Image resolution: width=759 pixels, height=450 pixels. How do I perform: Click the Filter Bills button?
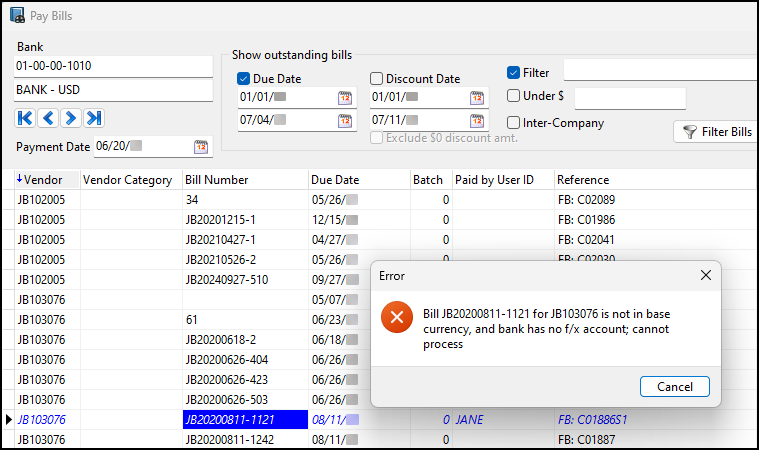[716, 132]
